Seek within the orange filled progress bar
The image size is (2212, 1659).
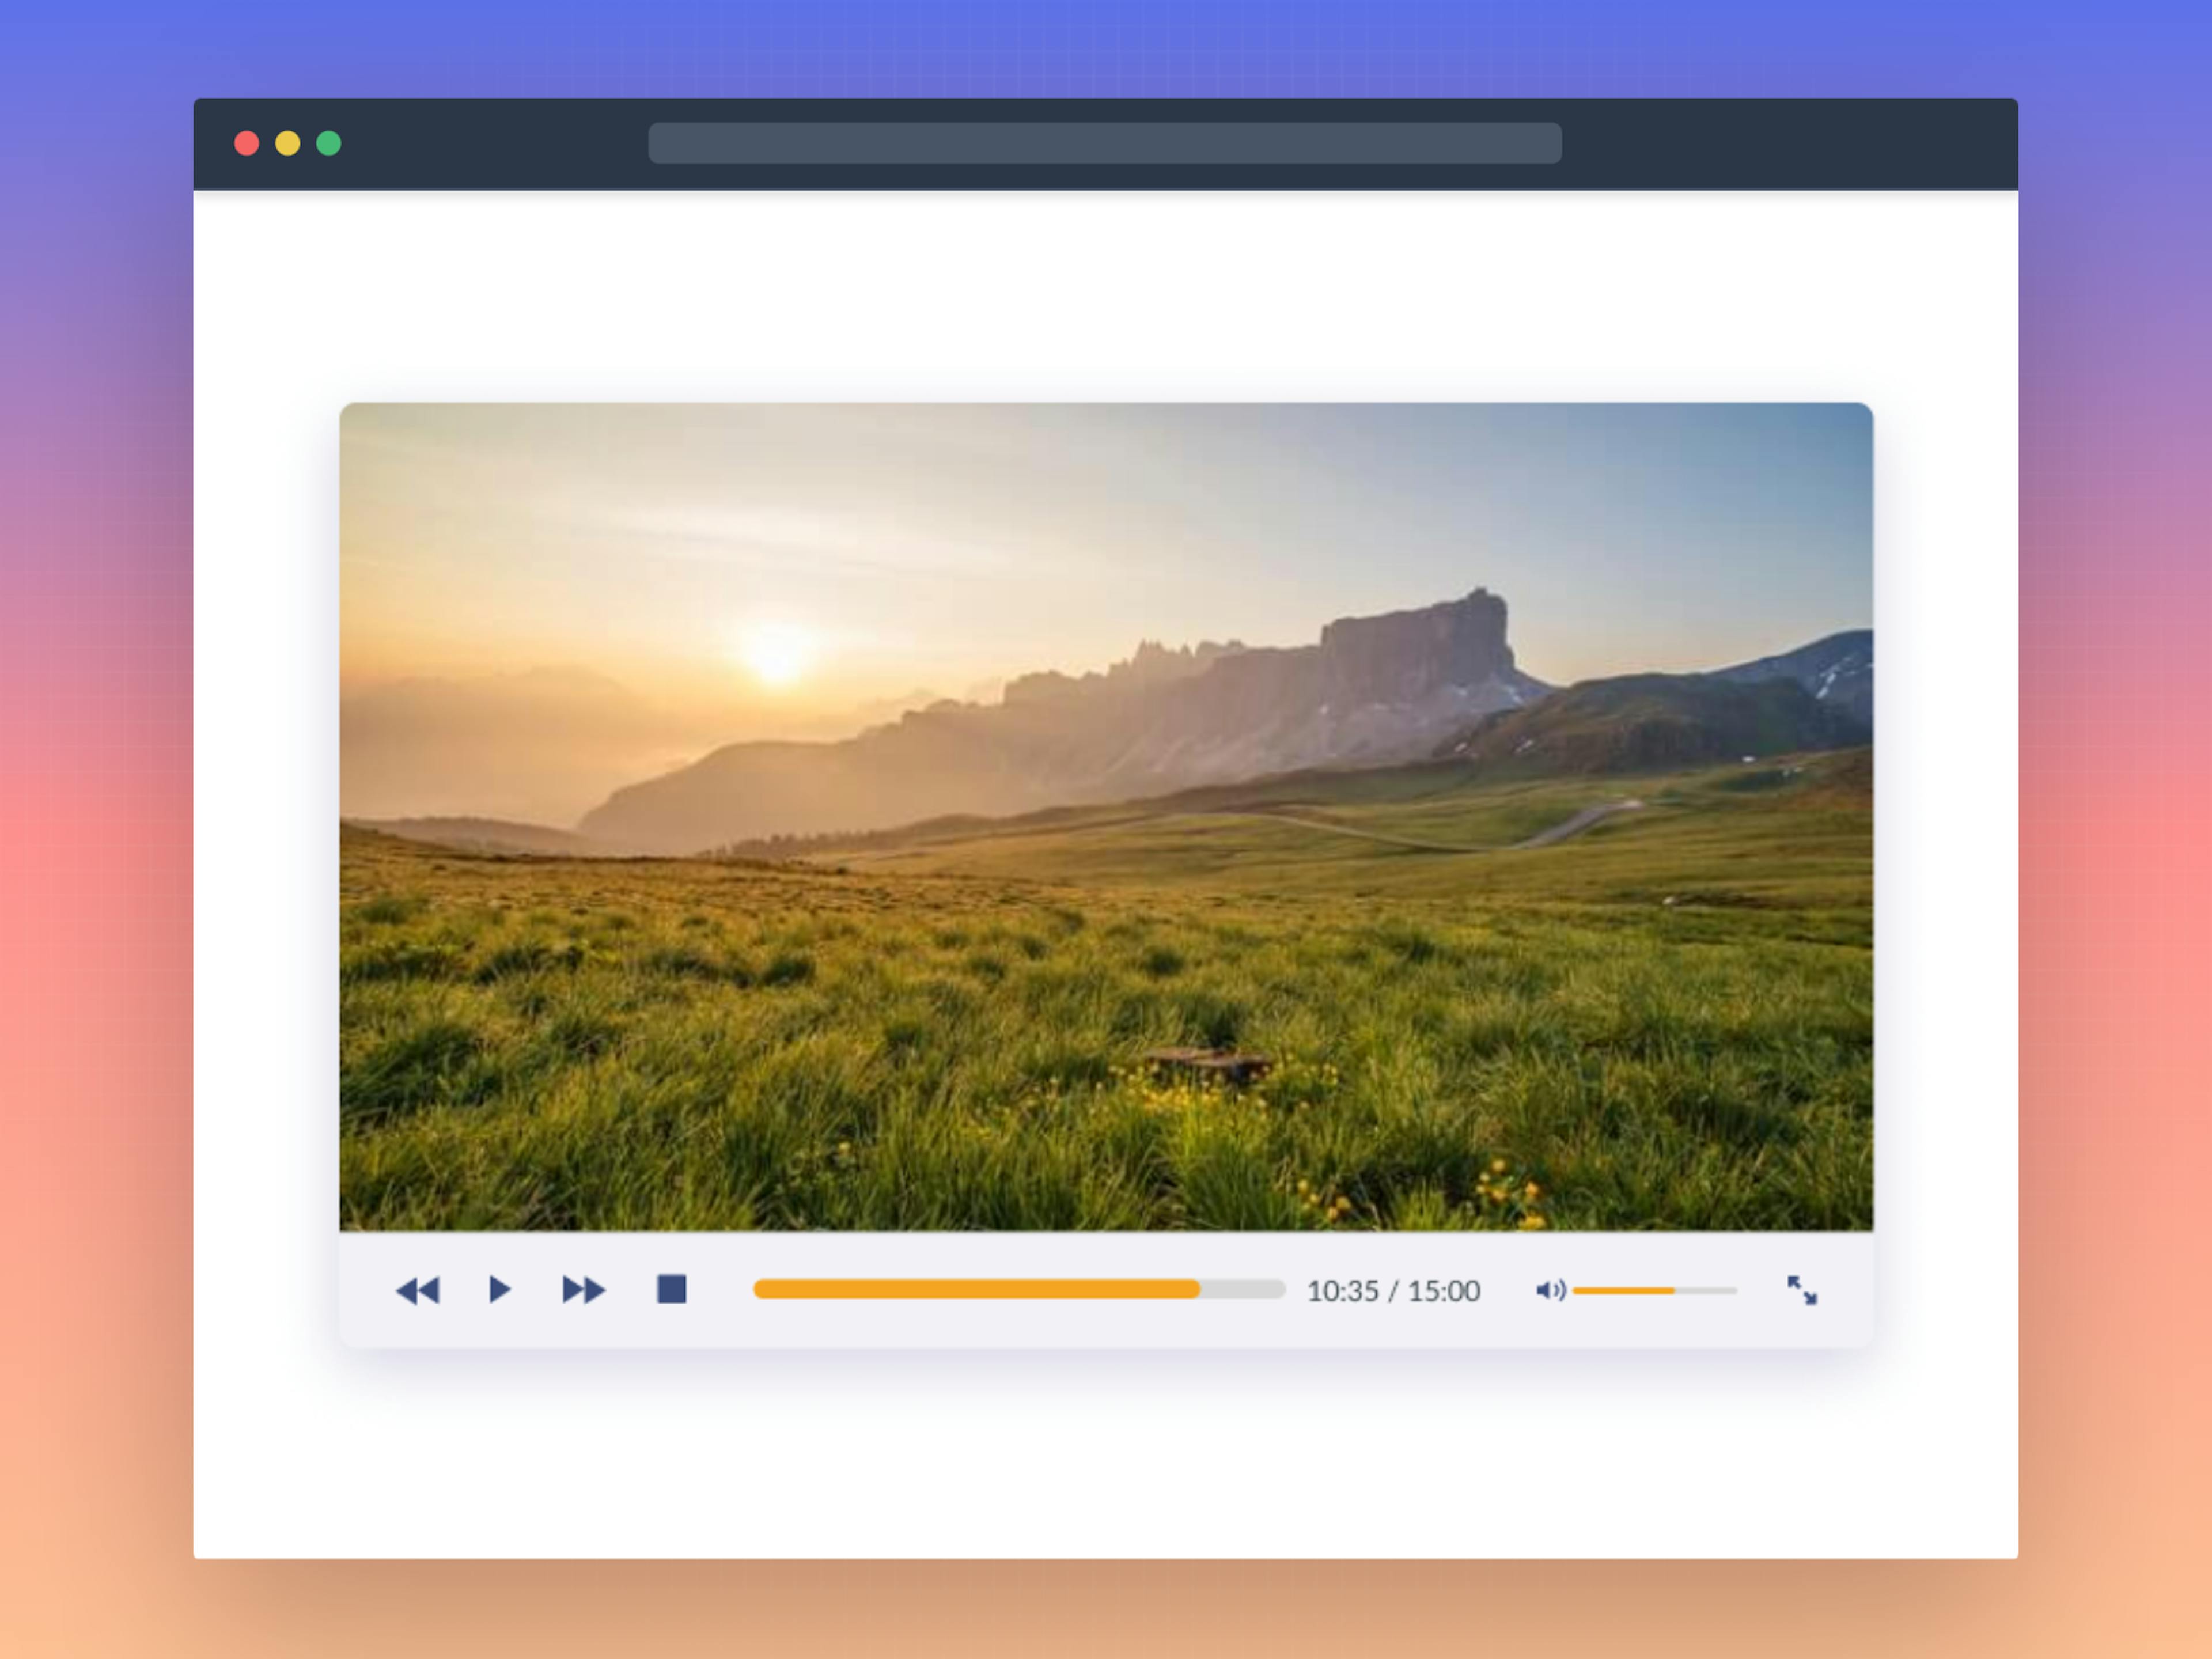point(975,1289)
